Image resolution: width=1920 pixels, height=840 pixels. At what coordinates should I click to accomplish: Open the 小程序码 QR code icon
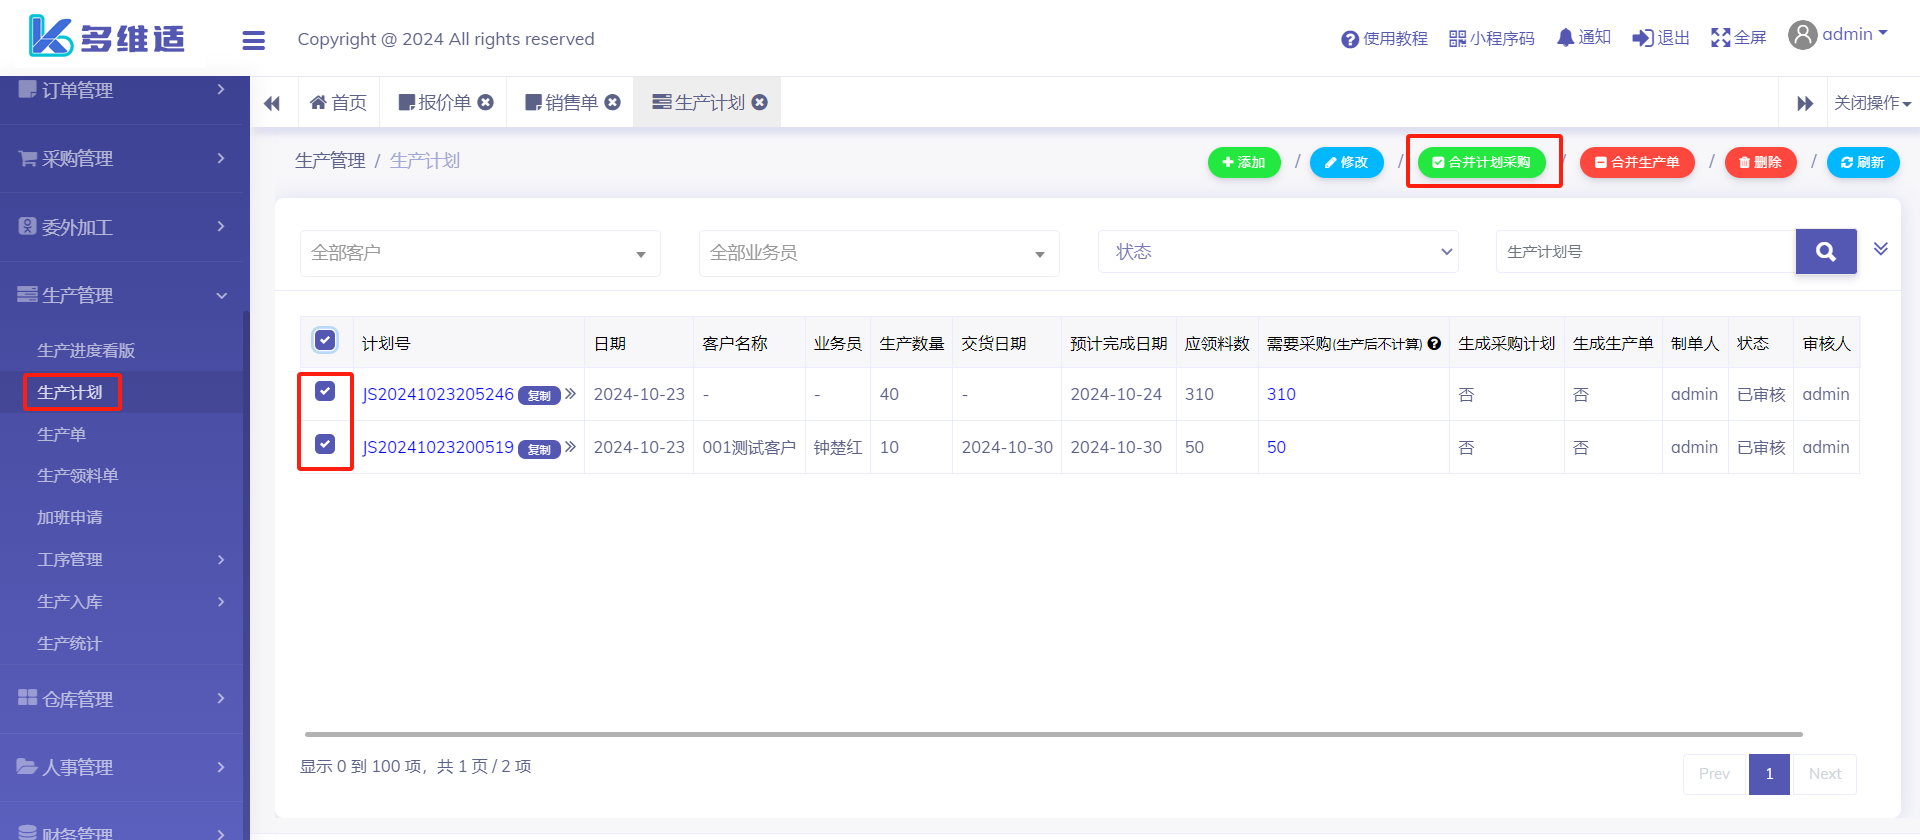[1457, 39]
